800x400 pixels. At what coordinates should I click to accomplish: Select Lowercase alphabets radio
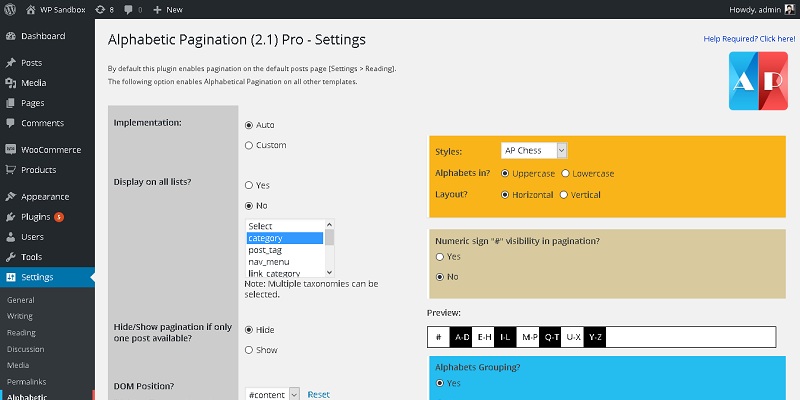point(565,173)
